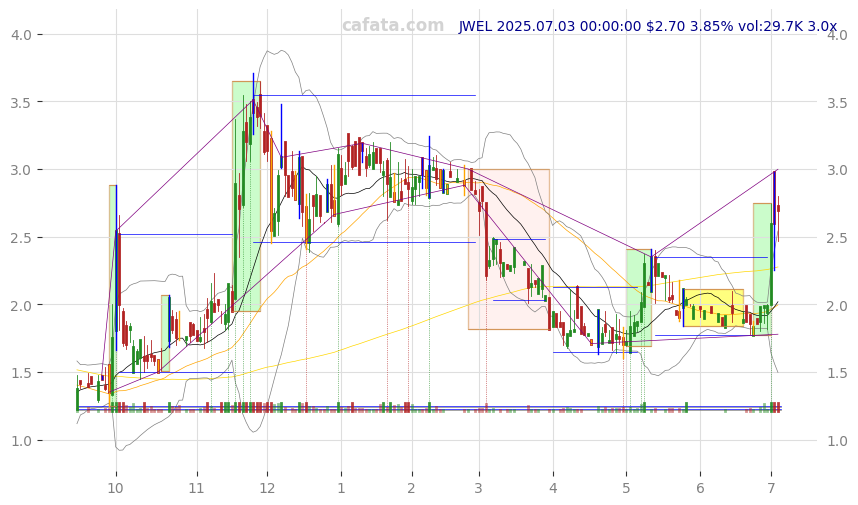Click the 3.5 label on the left axis

[x=21, y=102]
